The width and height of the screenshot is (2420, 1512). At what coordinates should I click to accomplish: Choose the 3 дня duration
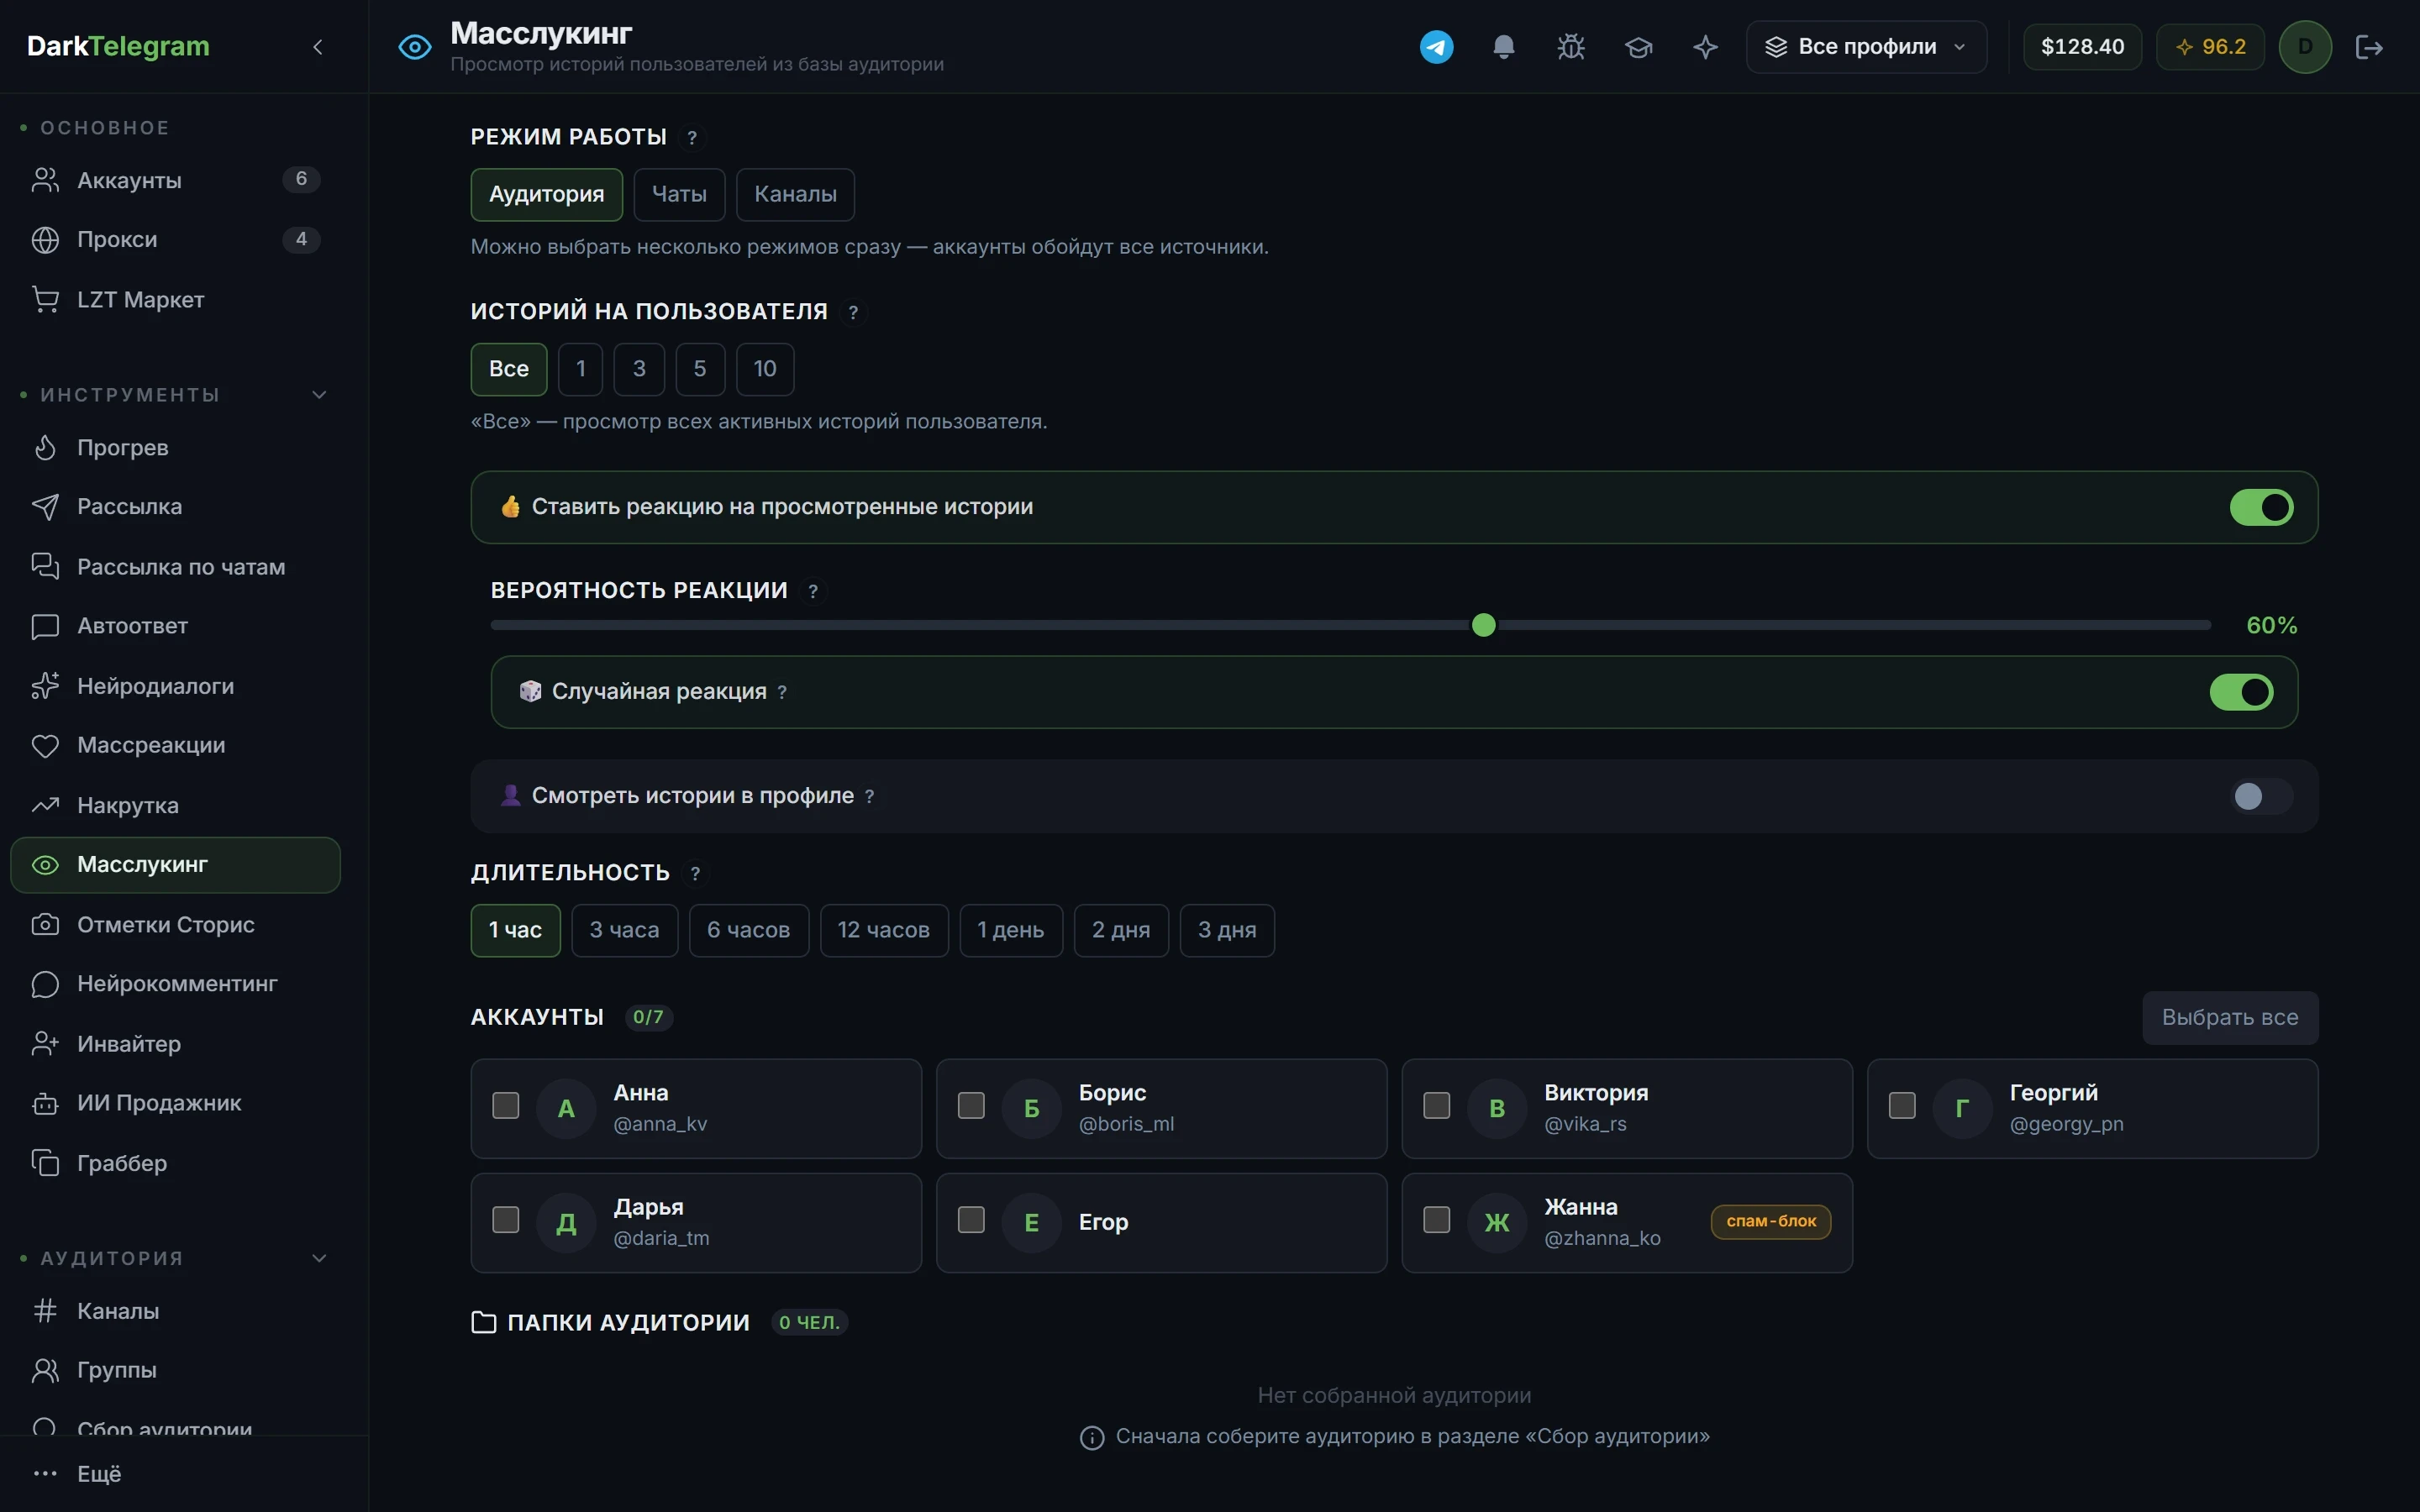1227,931
